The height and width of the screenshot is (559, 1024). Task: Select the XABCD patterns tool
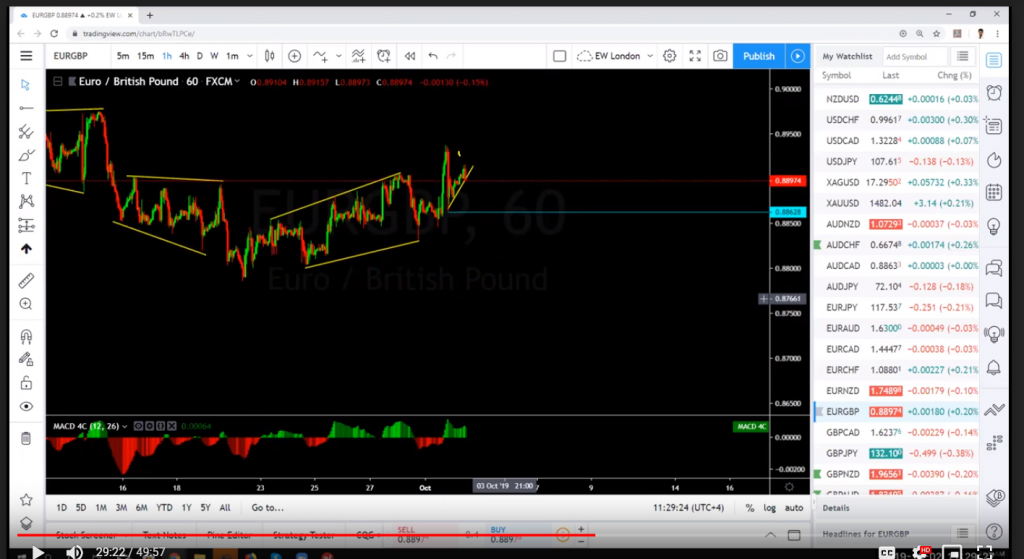point(26,201)
